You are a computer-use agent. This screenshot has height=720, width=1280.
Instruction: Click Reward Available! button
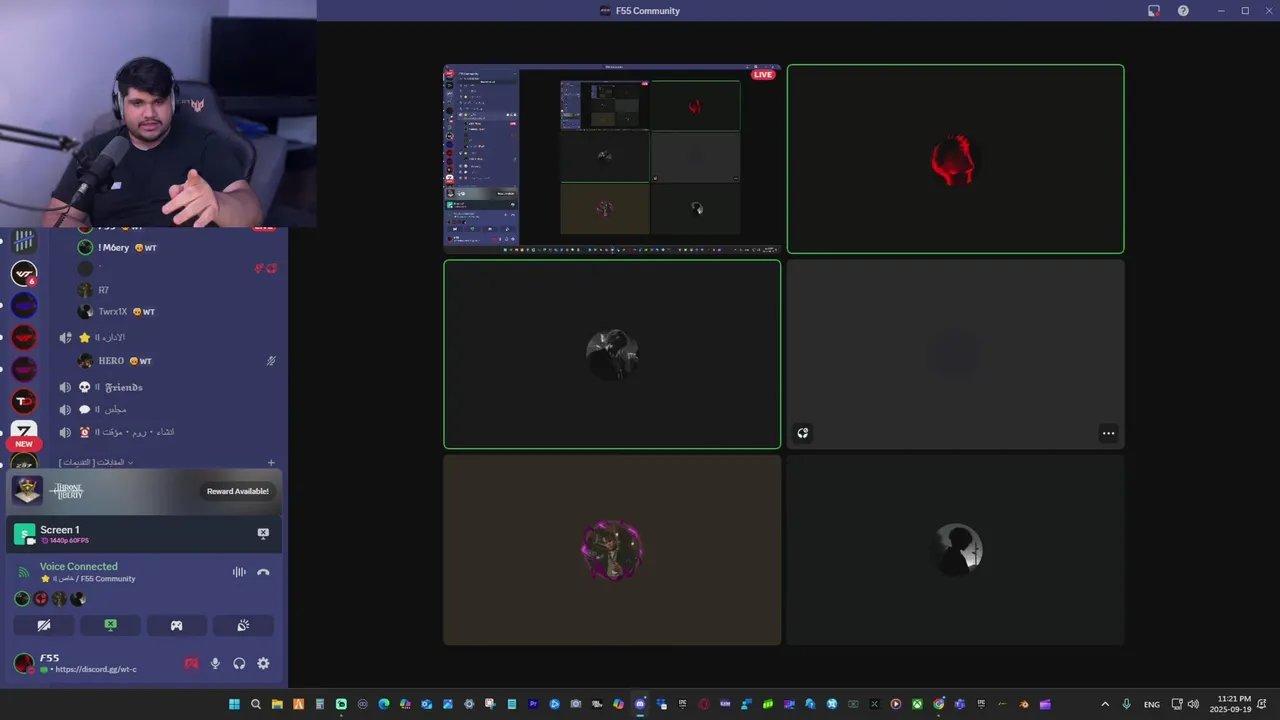238,491
